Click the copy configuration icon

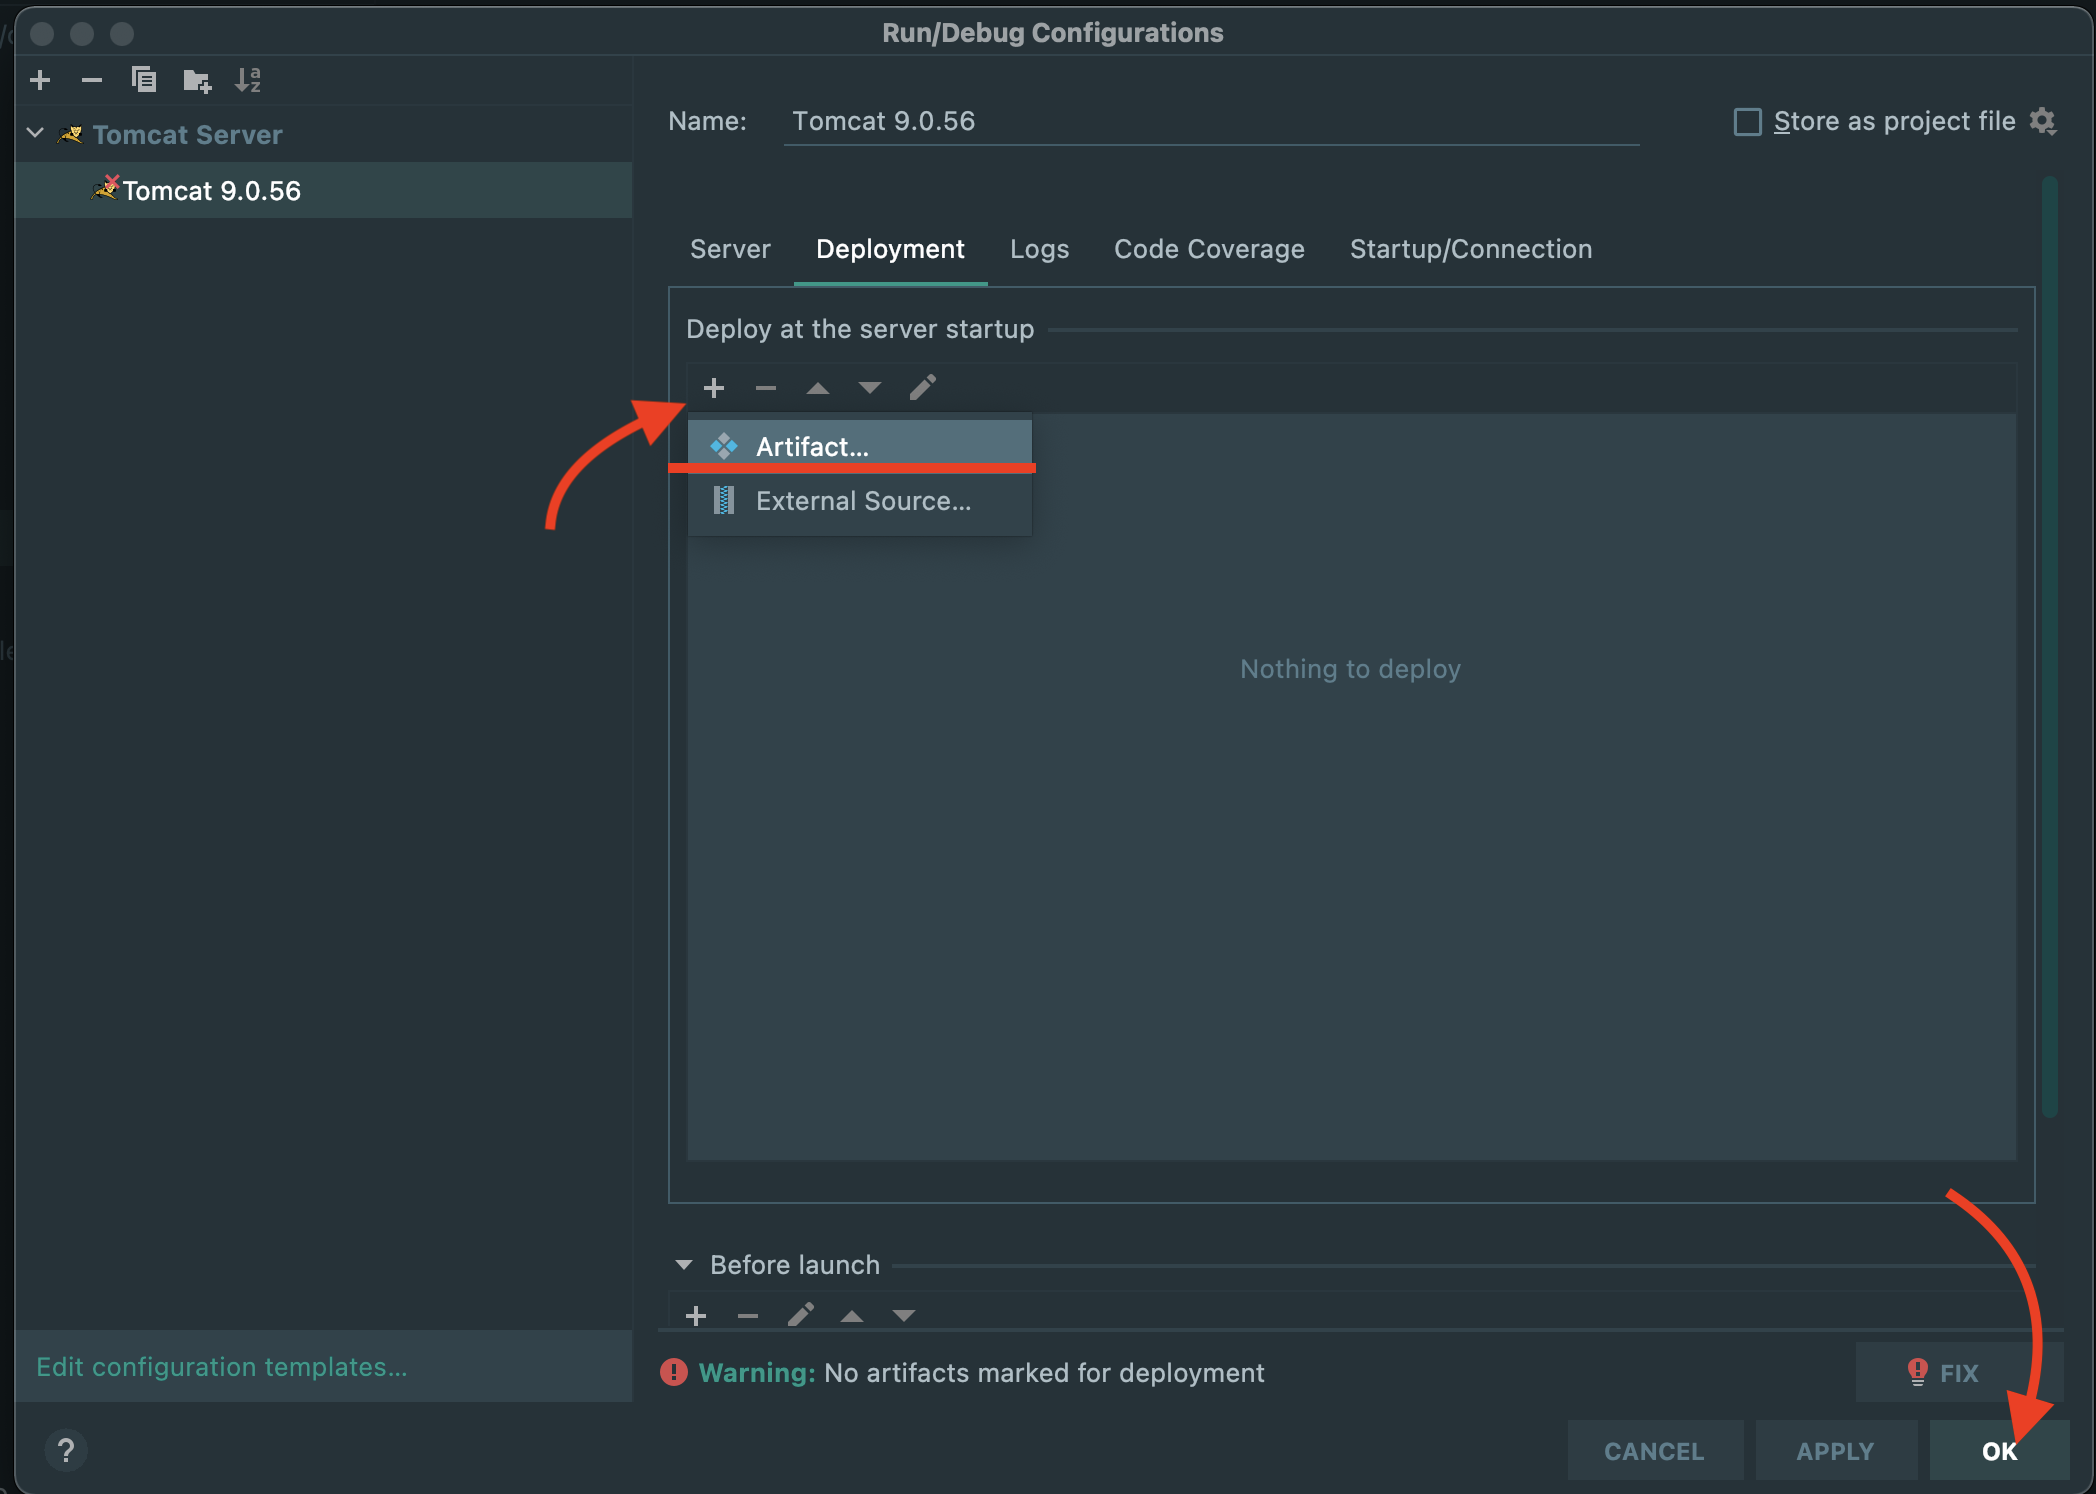tap(144, 80)
